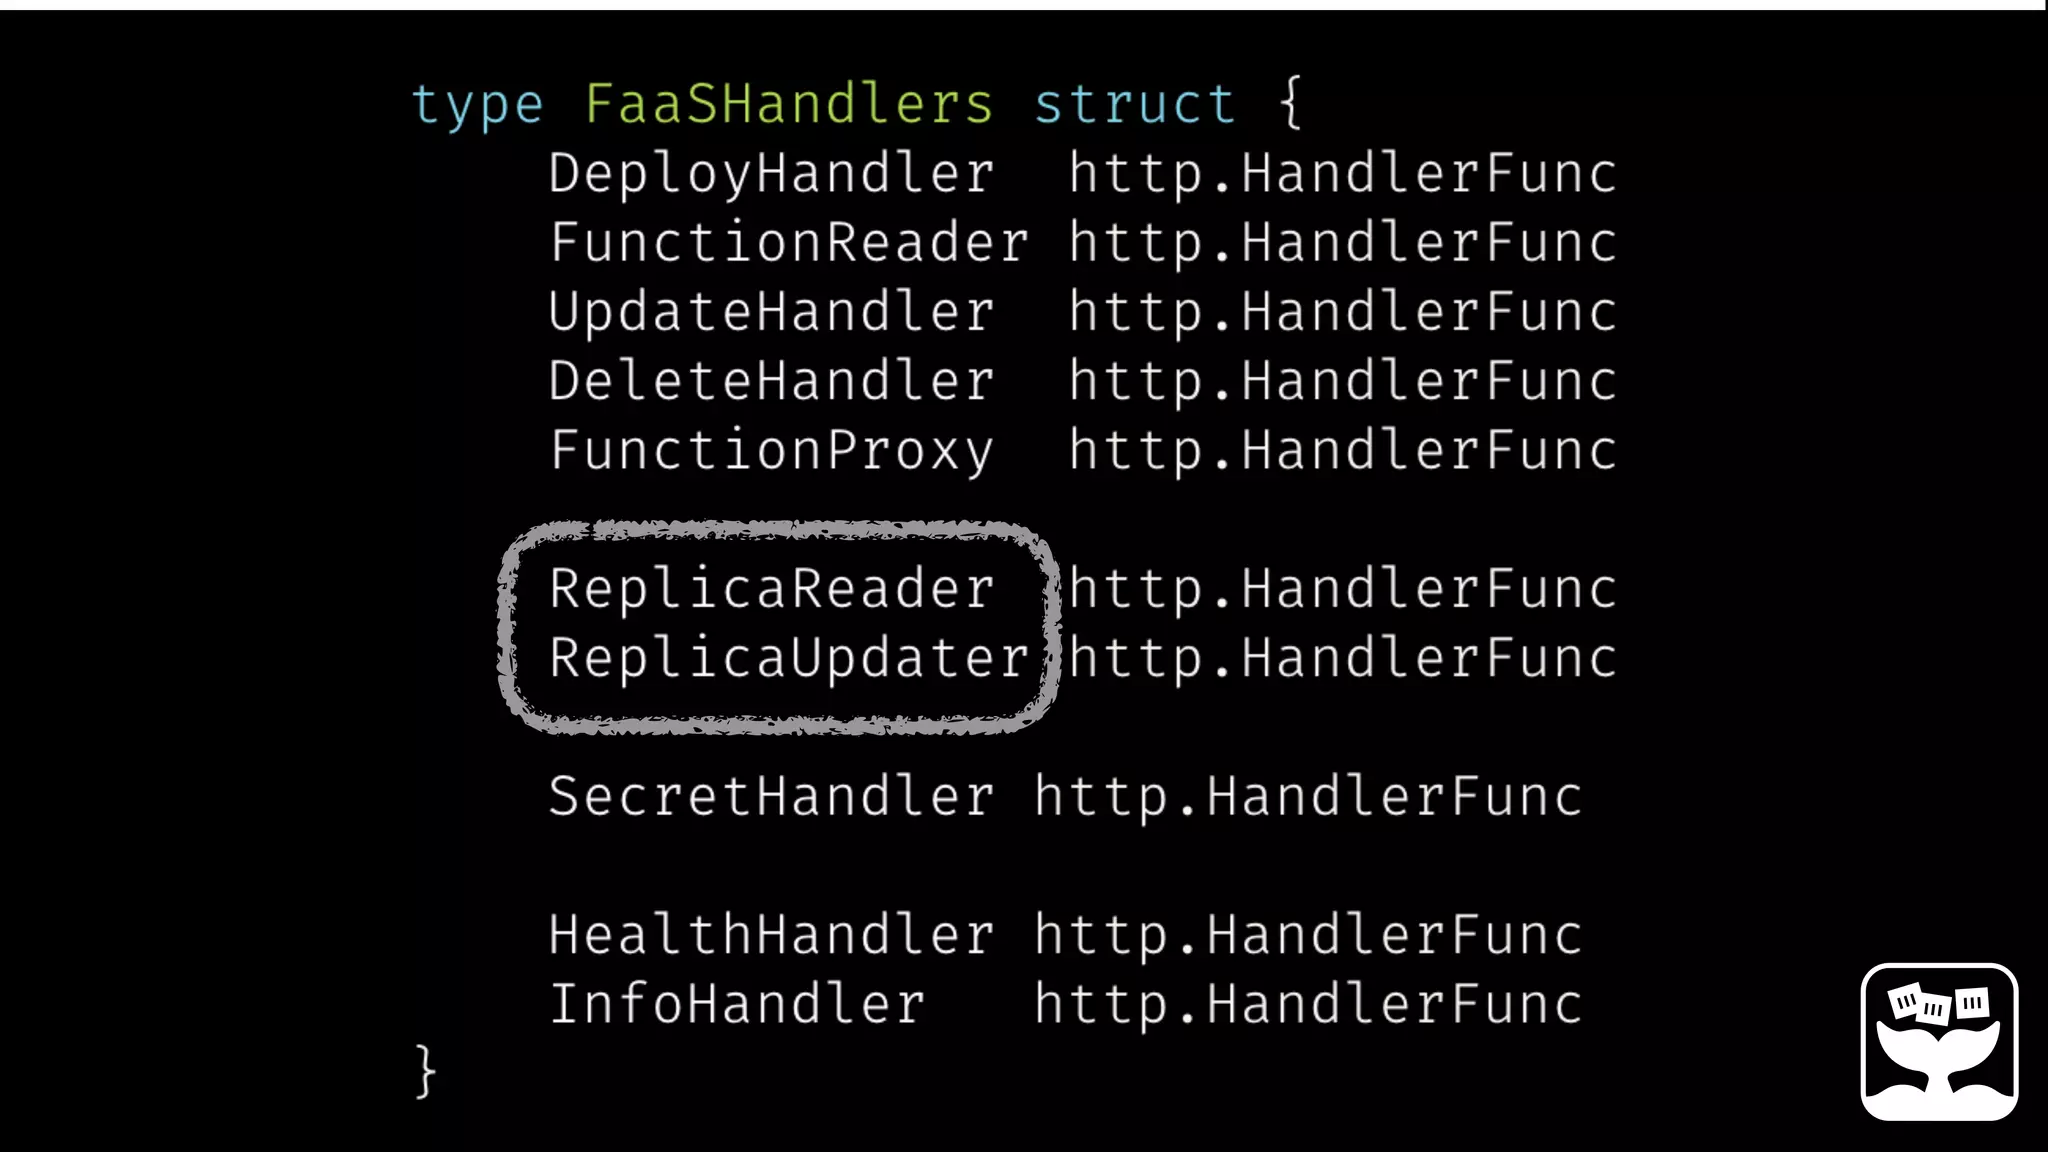Click http.HandlerFunc type beside SecretHandler
Screen dimensions: 2048x1152
point(1308,797)
